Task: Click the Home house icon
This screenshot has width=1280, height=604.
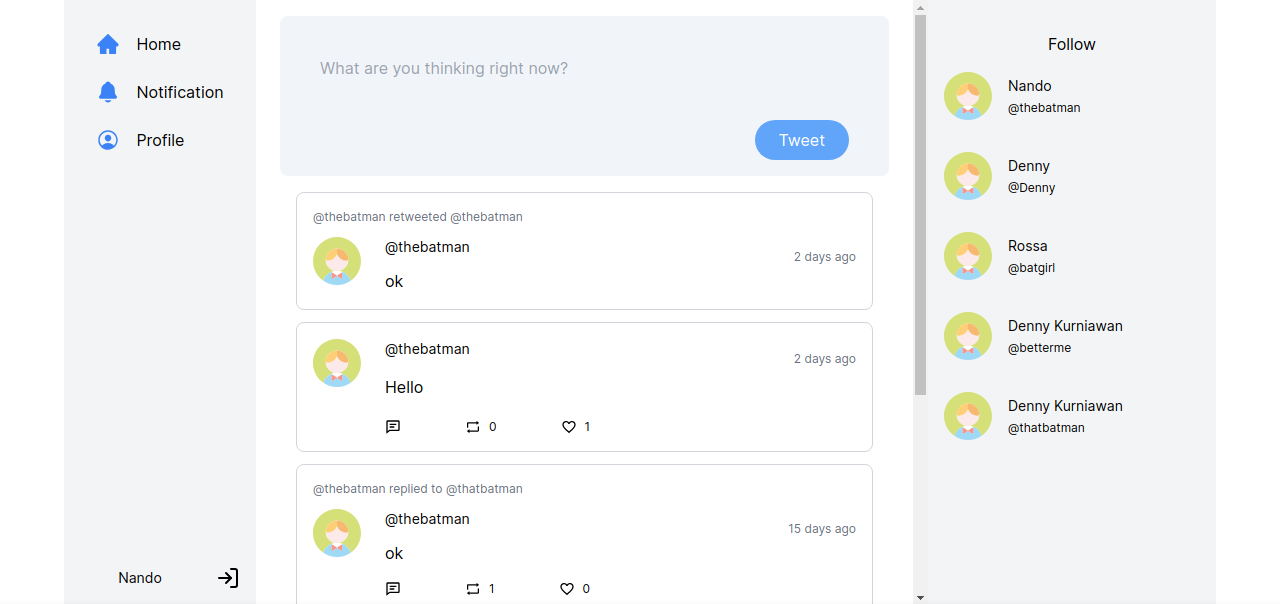Action: [x=108, y=44]
